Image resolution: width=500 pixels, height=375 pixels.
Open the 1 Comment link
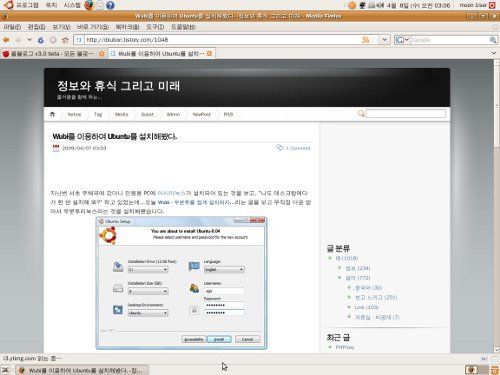(298, 148)
